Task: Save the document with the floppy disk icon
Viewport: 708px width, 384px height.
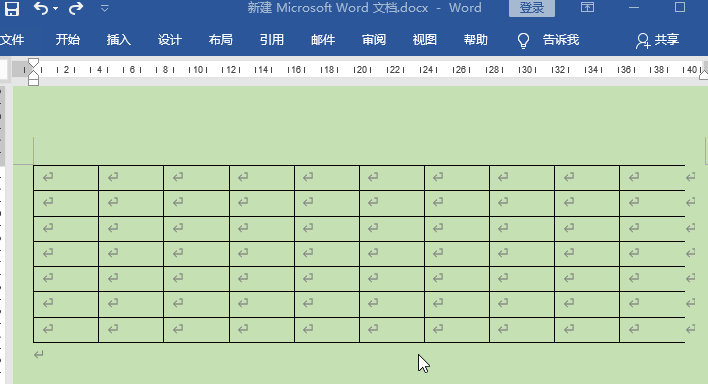Action: (x=12, y=8)
